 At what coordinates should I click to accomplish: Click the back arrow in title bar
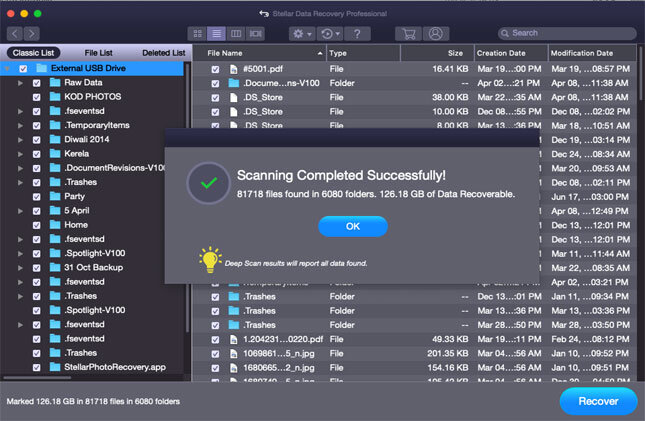pyautogui.click(x=264, y=13)
